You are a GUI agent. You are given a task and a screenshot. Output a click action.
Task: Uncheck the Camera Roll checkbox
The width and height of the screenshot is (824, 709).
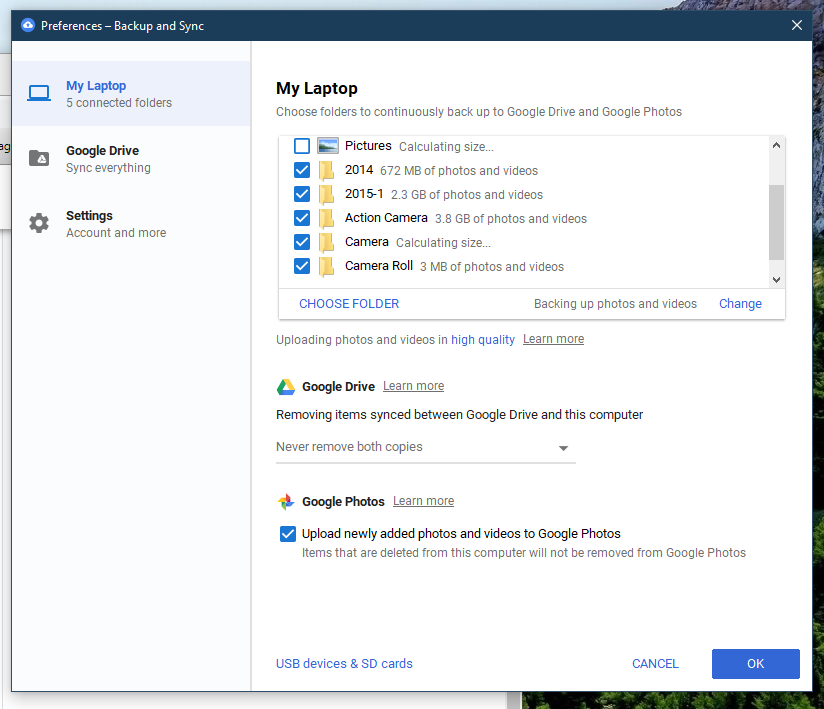pyautogui.click(x=302, y=266)
